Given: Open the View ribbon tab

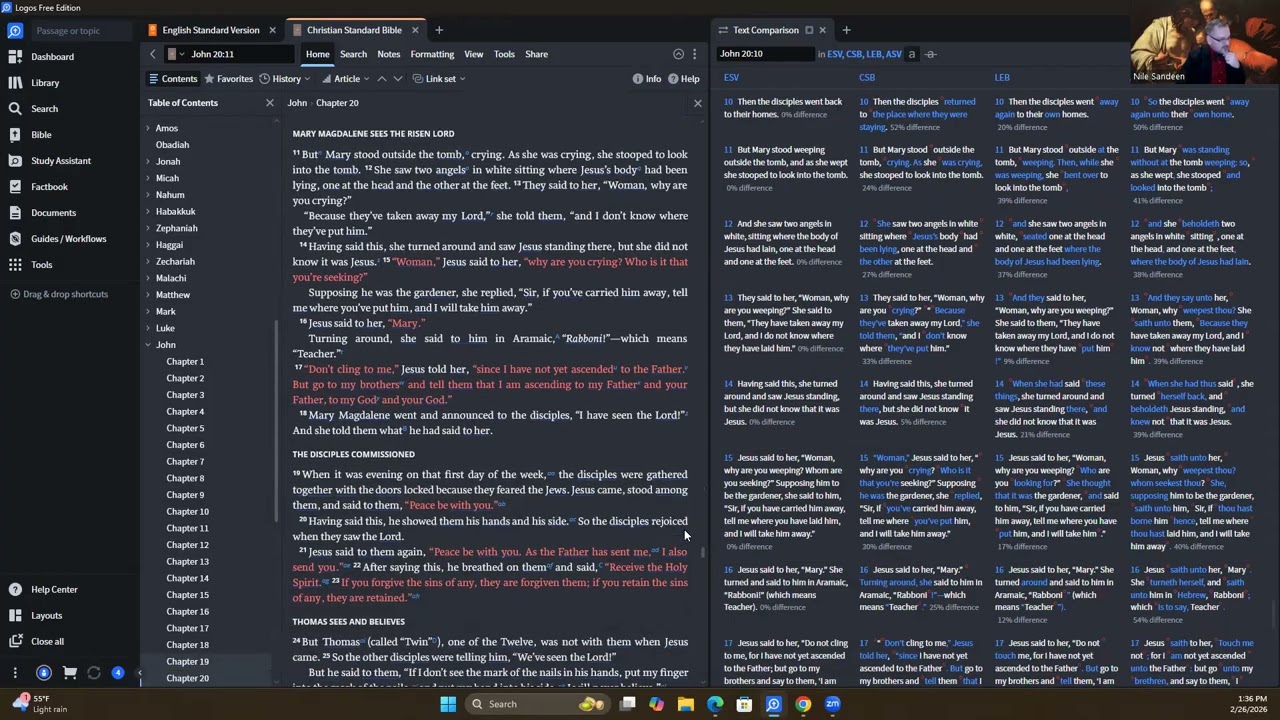Looking at the screenshot, I should (x=474, y=54).
